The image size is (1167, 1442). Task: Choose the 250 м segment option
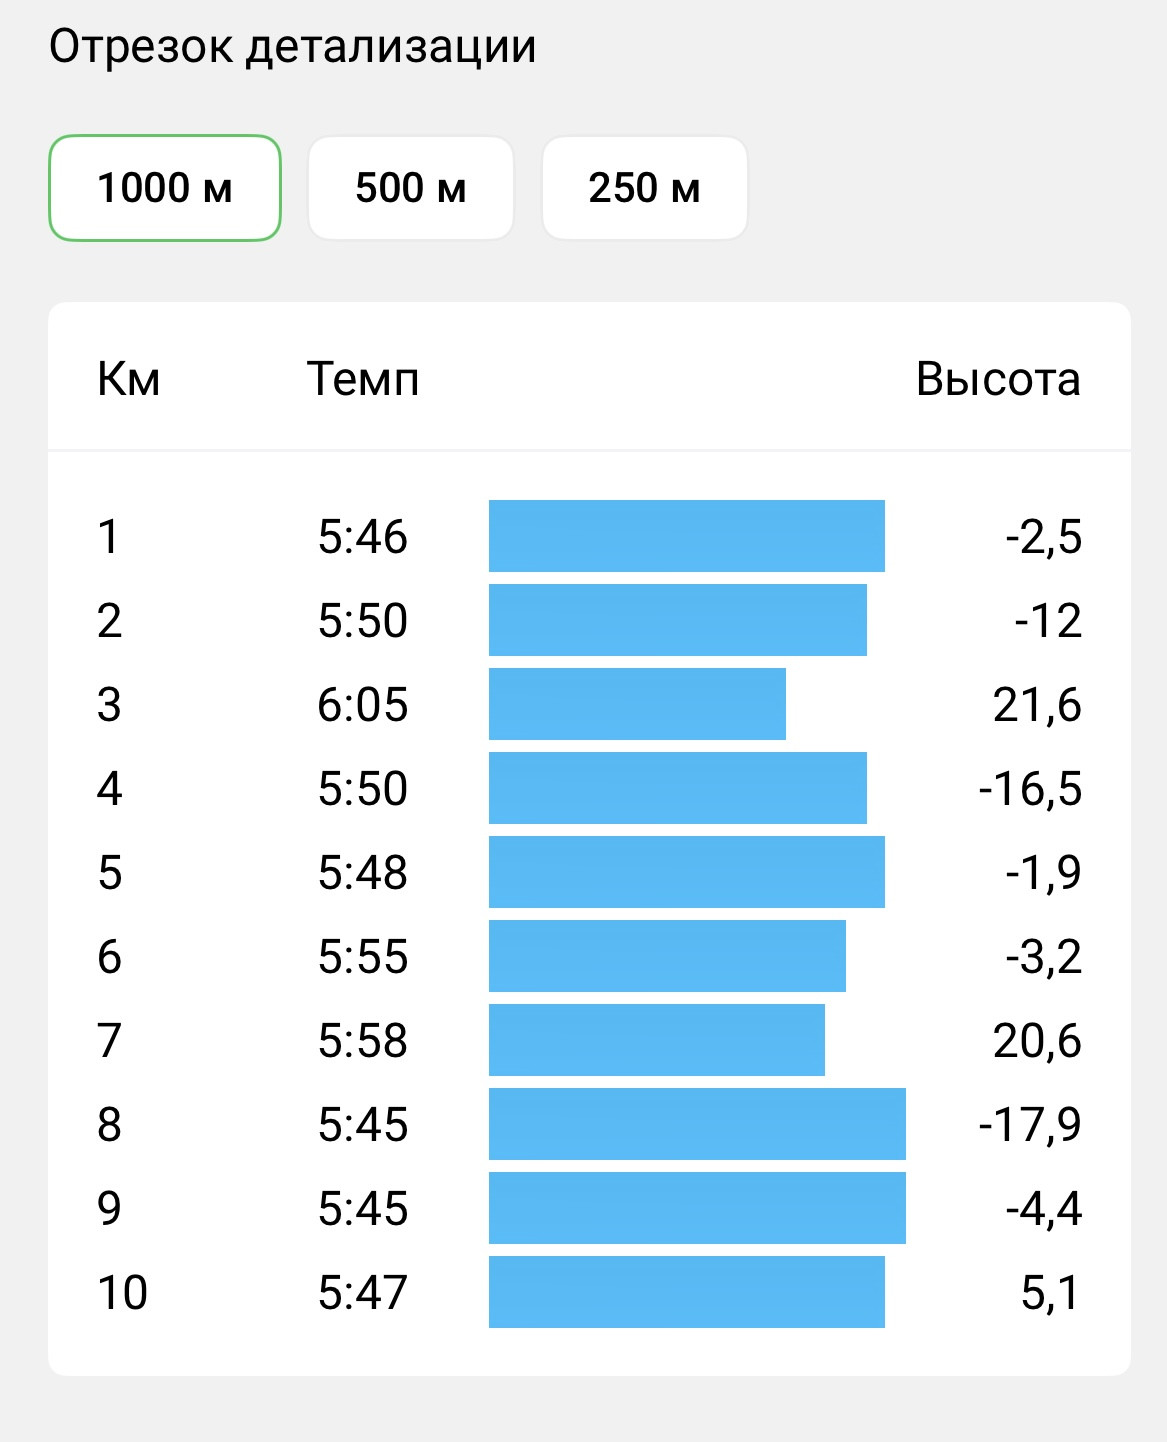645,188
